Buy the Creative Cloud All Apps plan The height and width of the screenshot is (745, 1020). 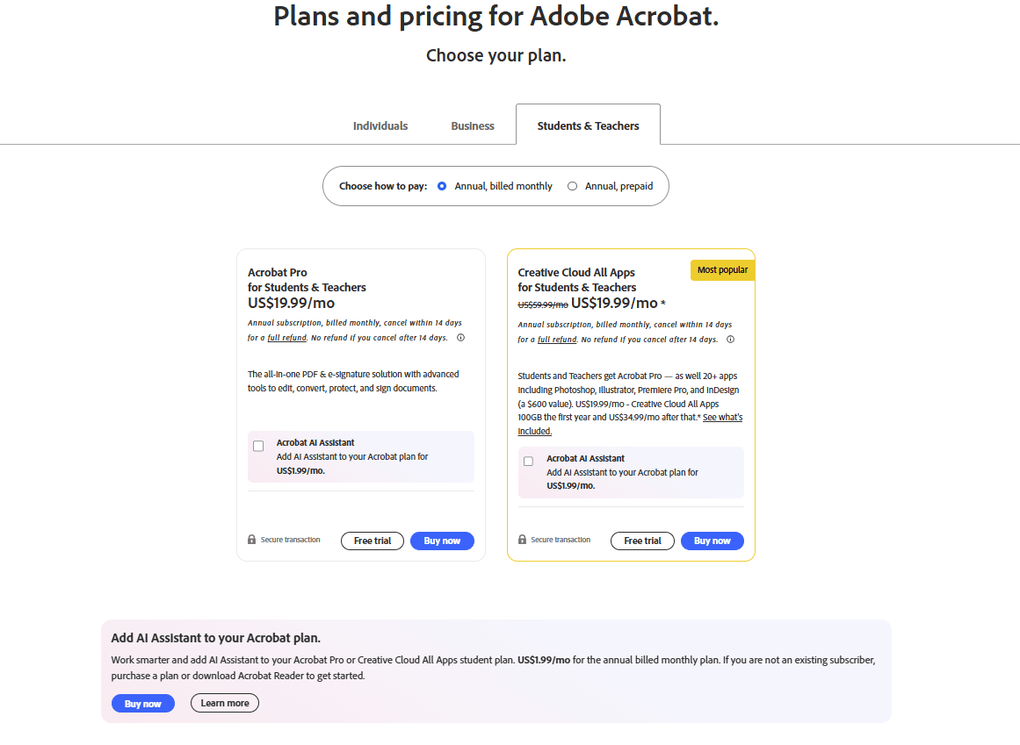[712, 540]
